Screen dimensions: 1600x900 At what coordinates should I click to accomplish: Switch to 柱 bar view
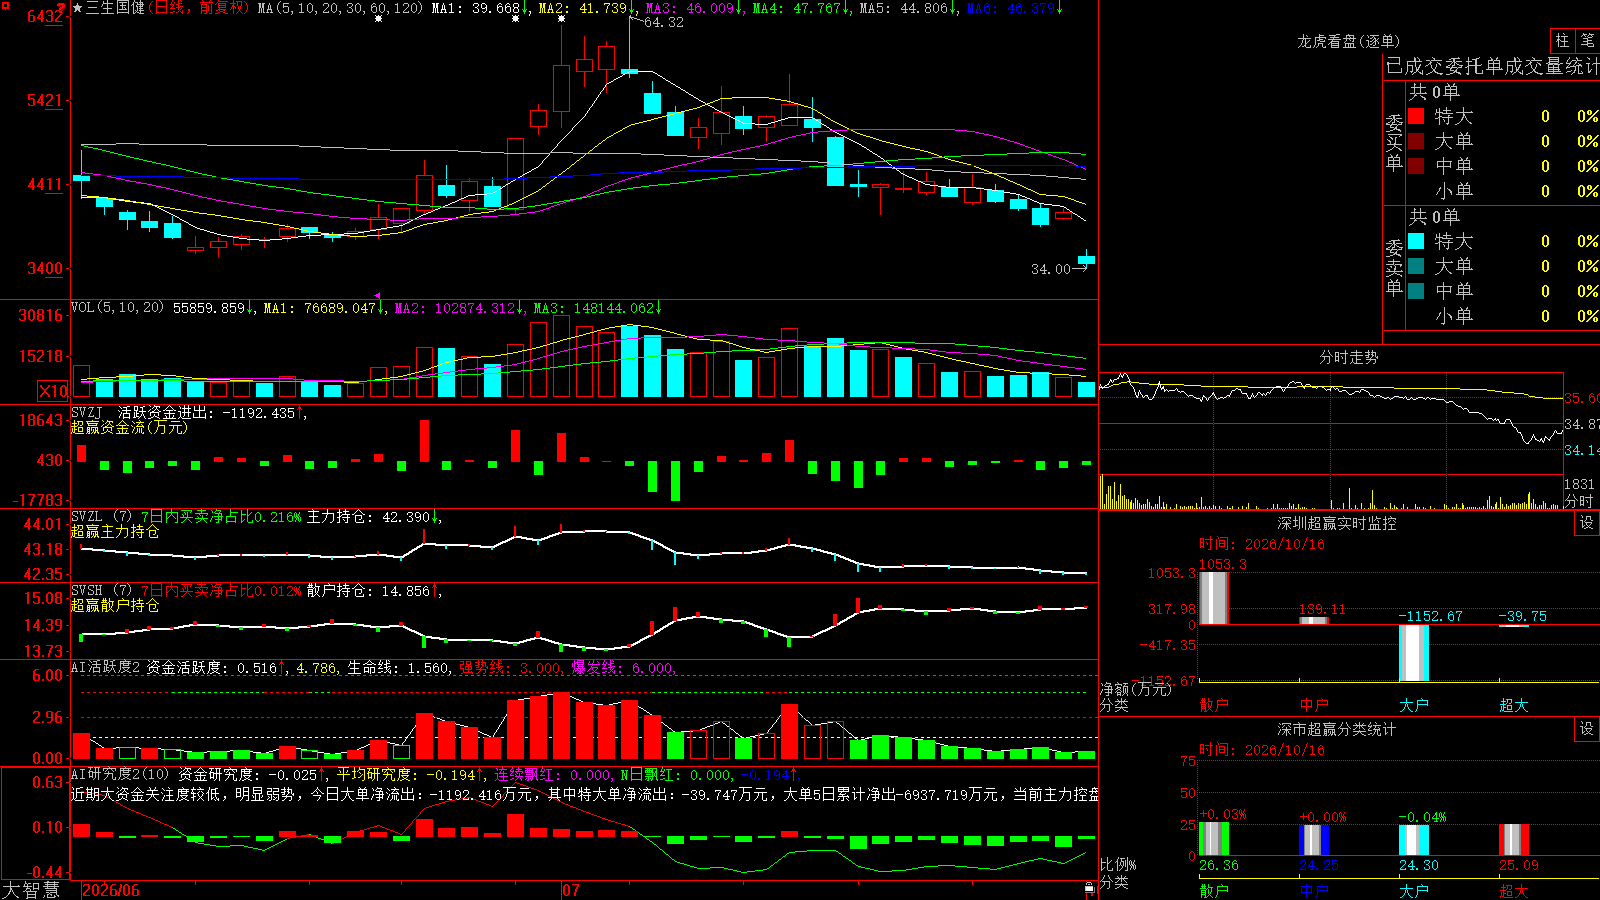1562,40
